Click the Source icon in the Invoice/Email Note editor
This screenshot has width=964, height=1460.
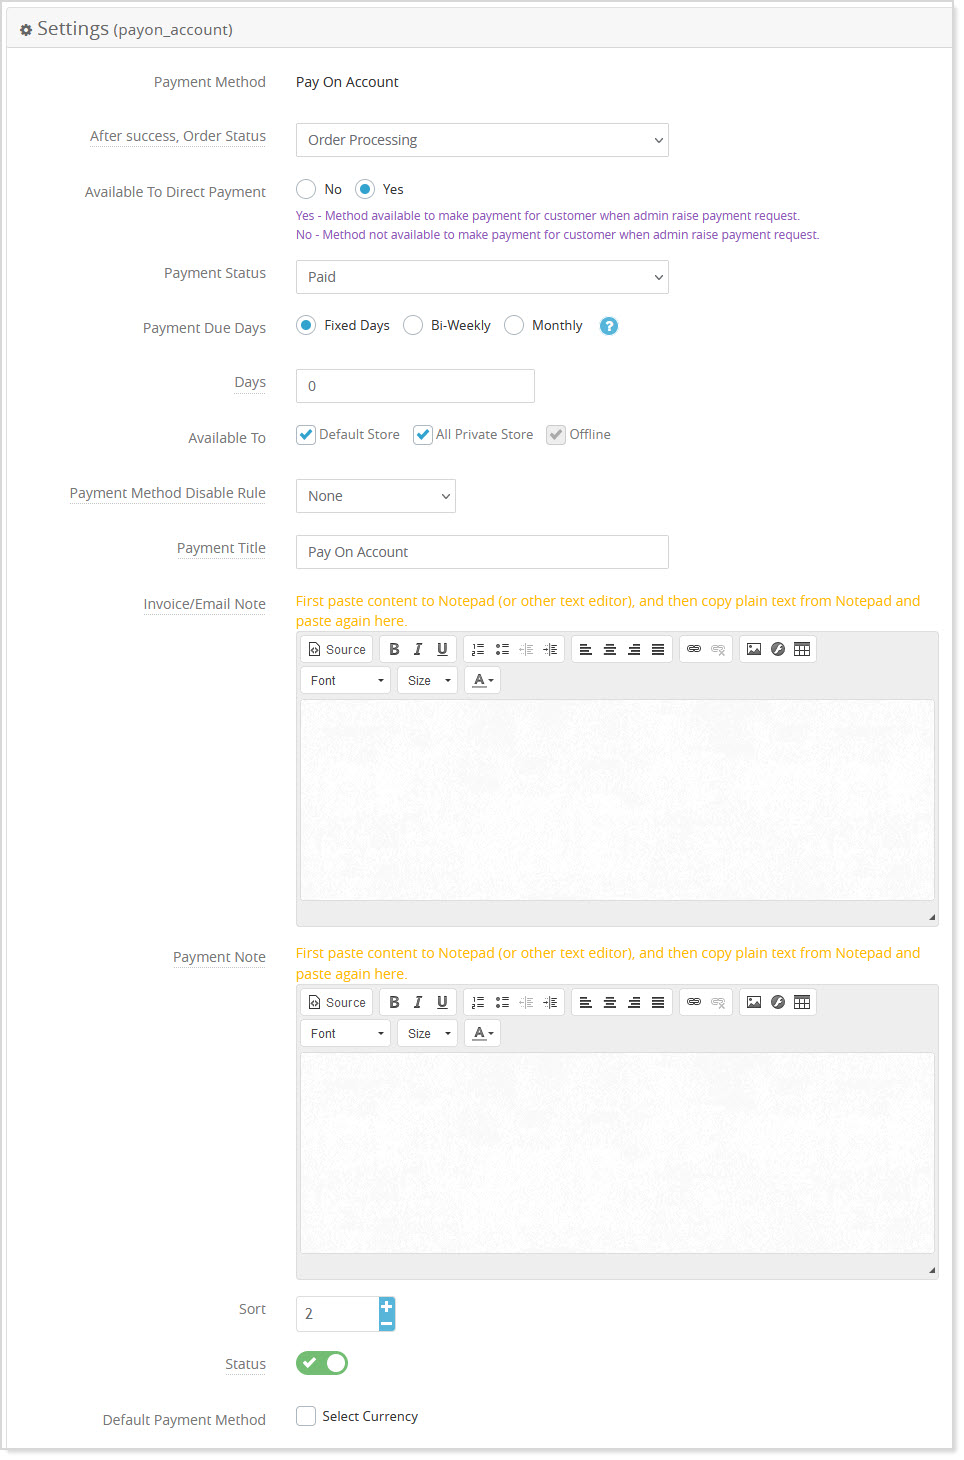point(336,648)
